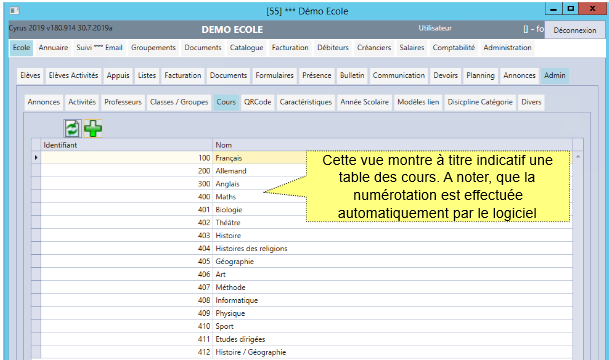Click the app icon in the title bar

(14, 10)
